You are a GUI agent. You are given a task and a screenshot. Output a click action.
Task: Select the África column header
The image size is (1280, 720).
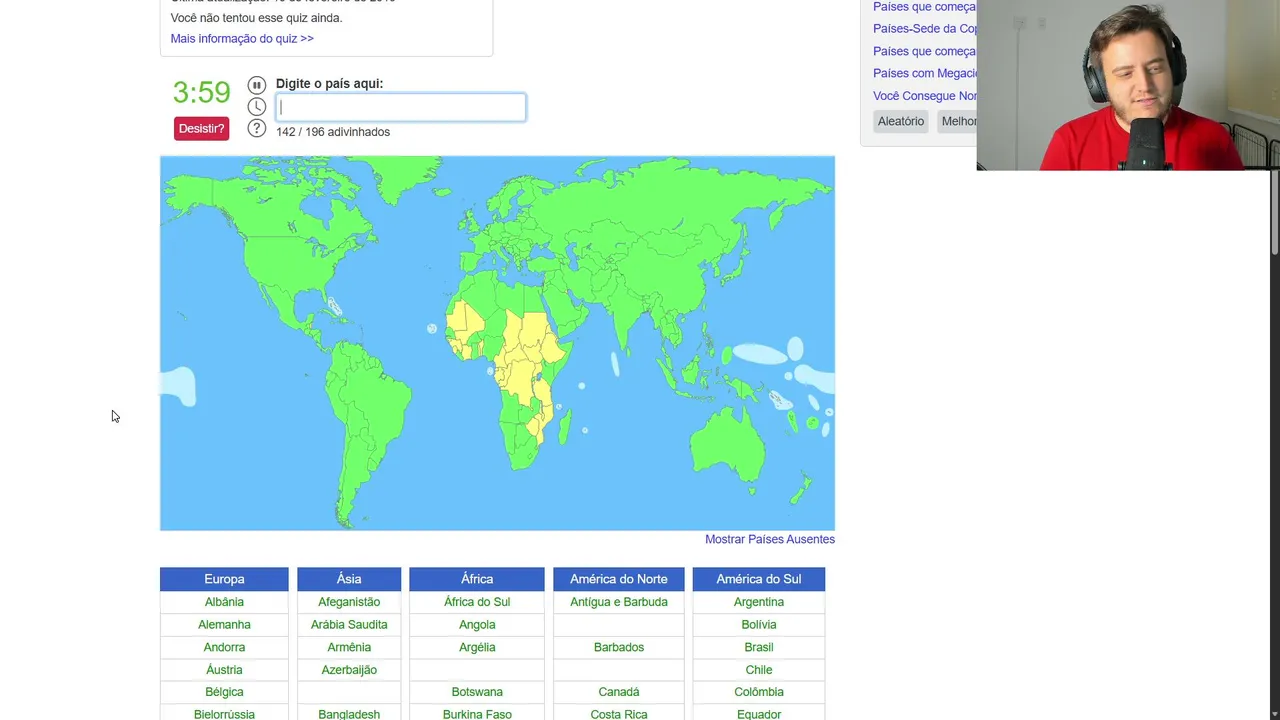(x=477, y=579)
